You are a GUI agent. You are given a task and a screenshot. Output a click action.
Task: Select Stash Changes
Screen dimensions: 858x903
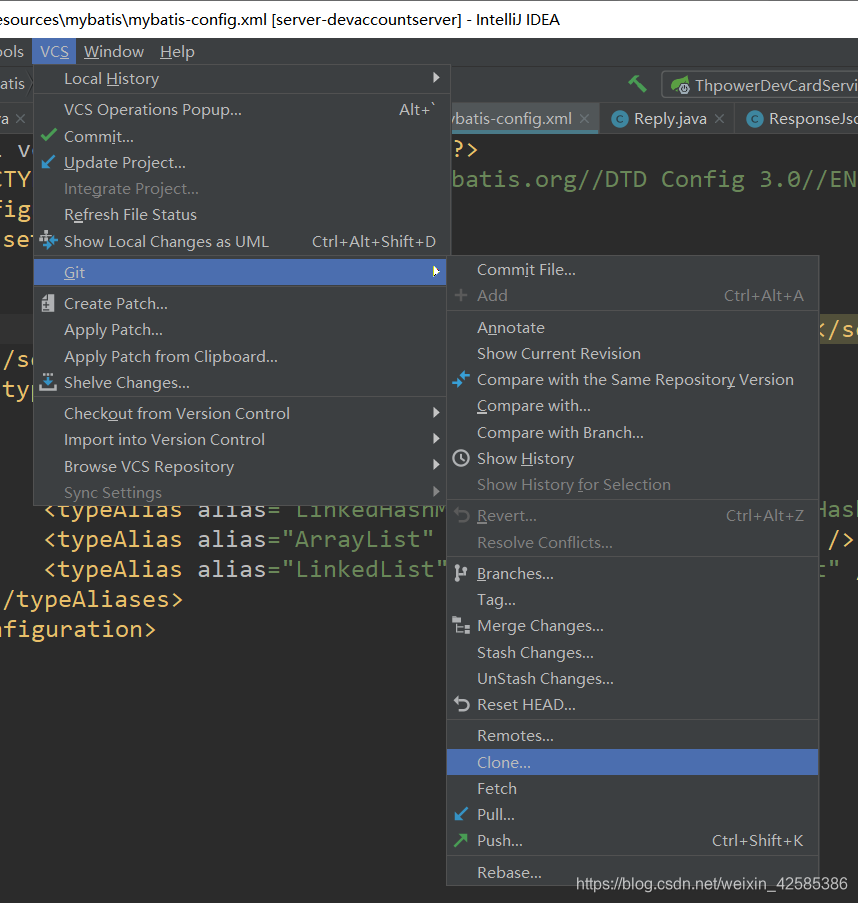click(632, 652)
